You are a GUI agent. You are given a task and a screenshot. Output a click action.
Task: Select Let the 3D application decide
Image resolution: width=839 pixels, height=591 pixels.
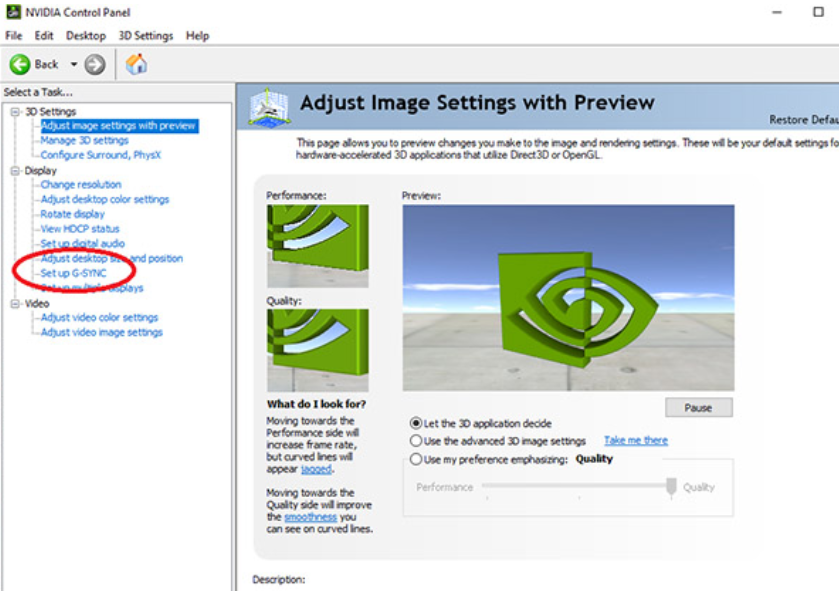click(416, 424)
